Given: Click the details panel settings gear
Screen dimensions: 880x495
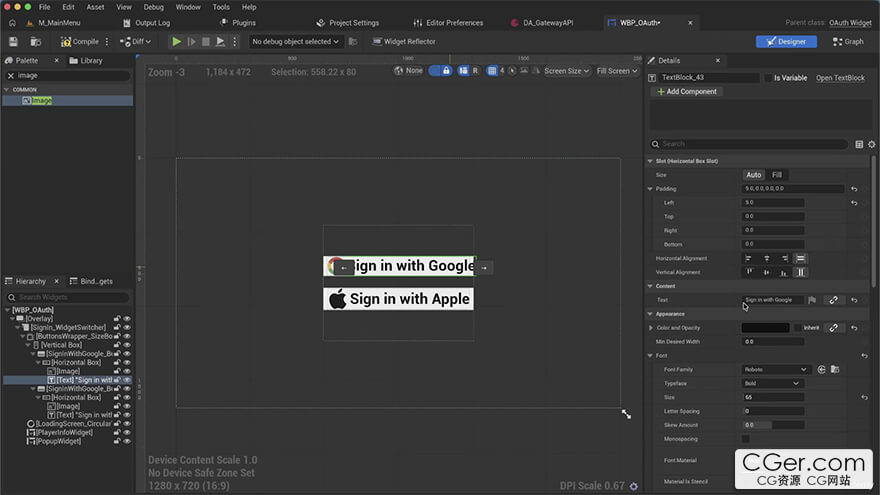Looking at the screenshot, I should coord(871,144).
